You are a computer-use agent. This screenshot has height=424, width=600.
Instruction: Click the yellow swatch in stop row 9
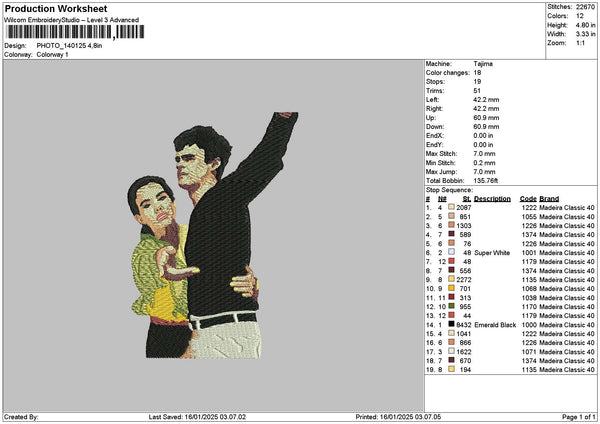tap(452, 279)
